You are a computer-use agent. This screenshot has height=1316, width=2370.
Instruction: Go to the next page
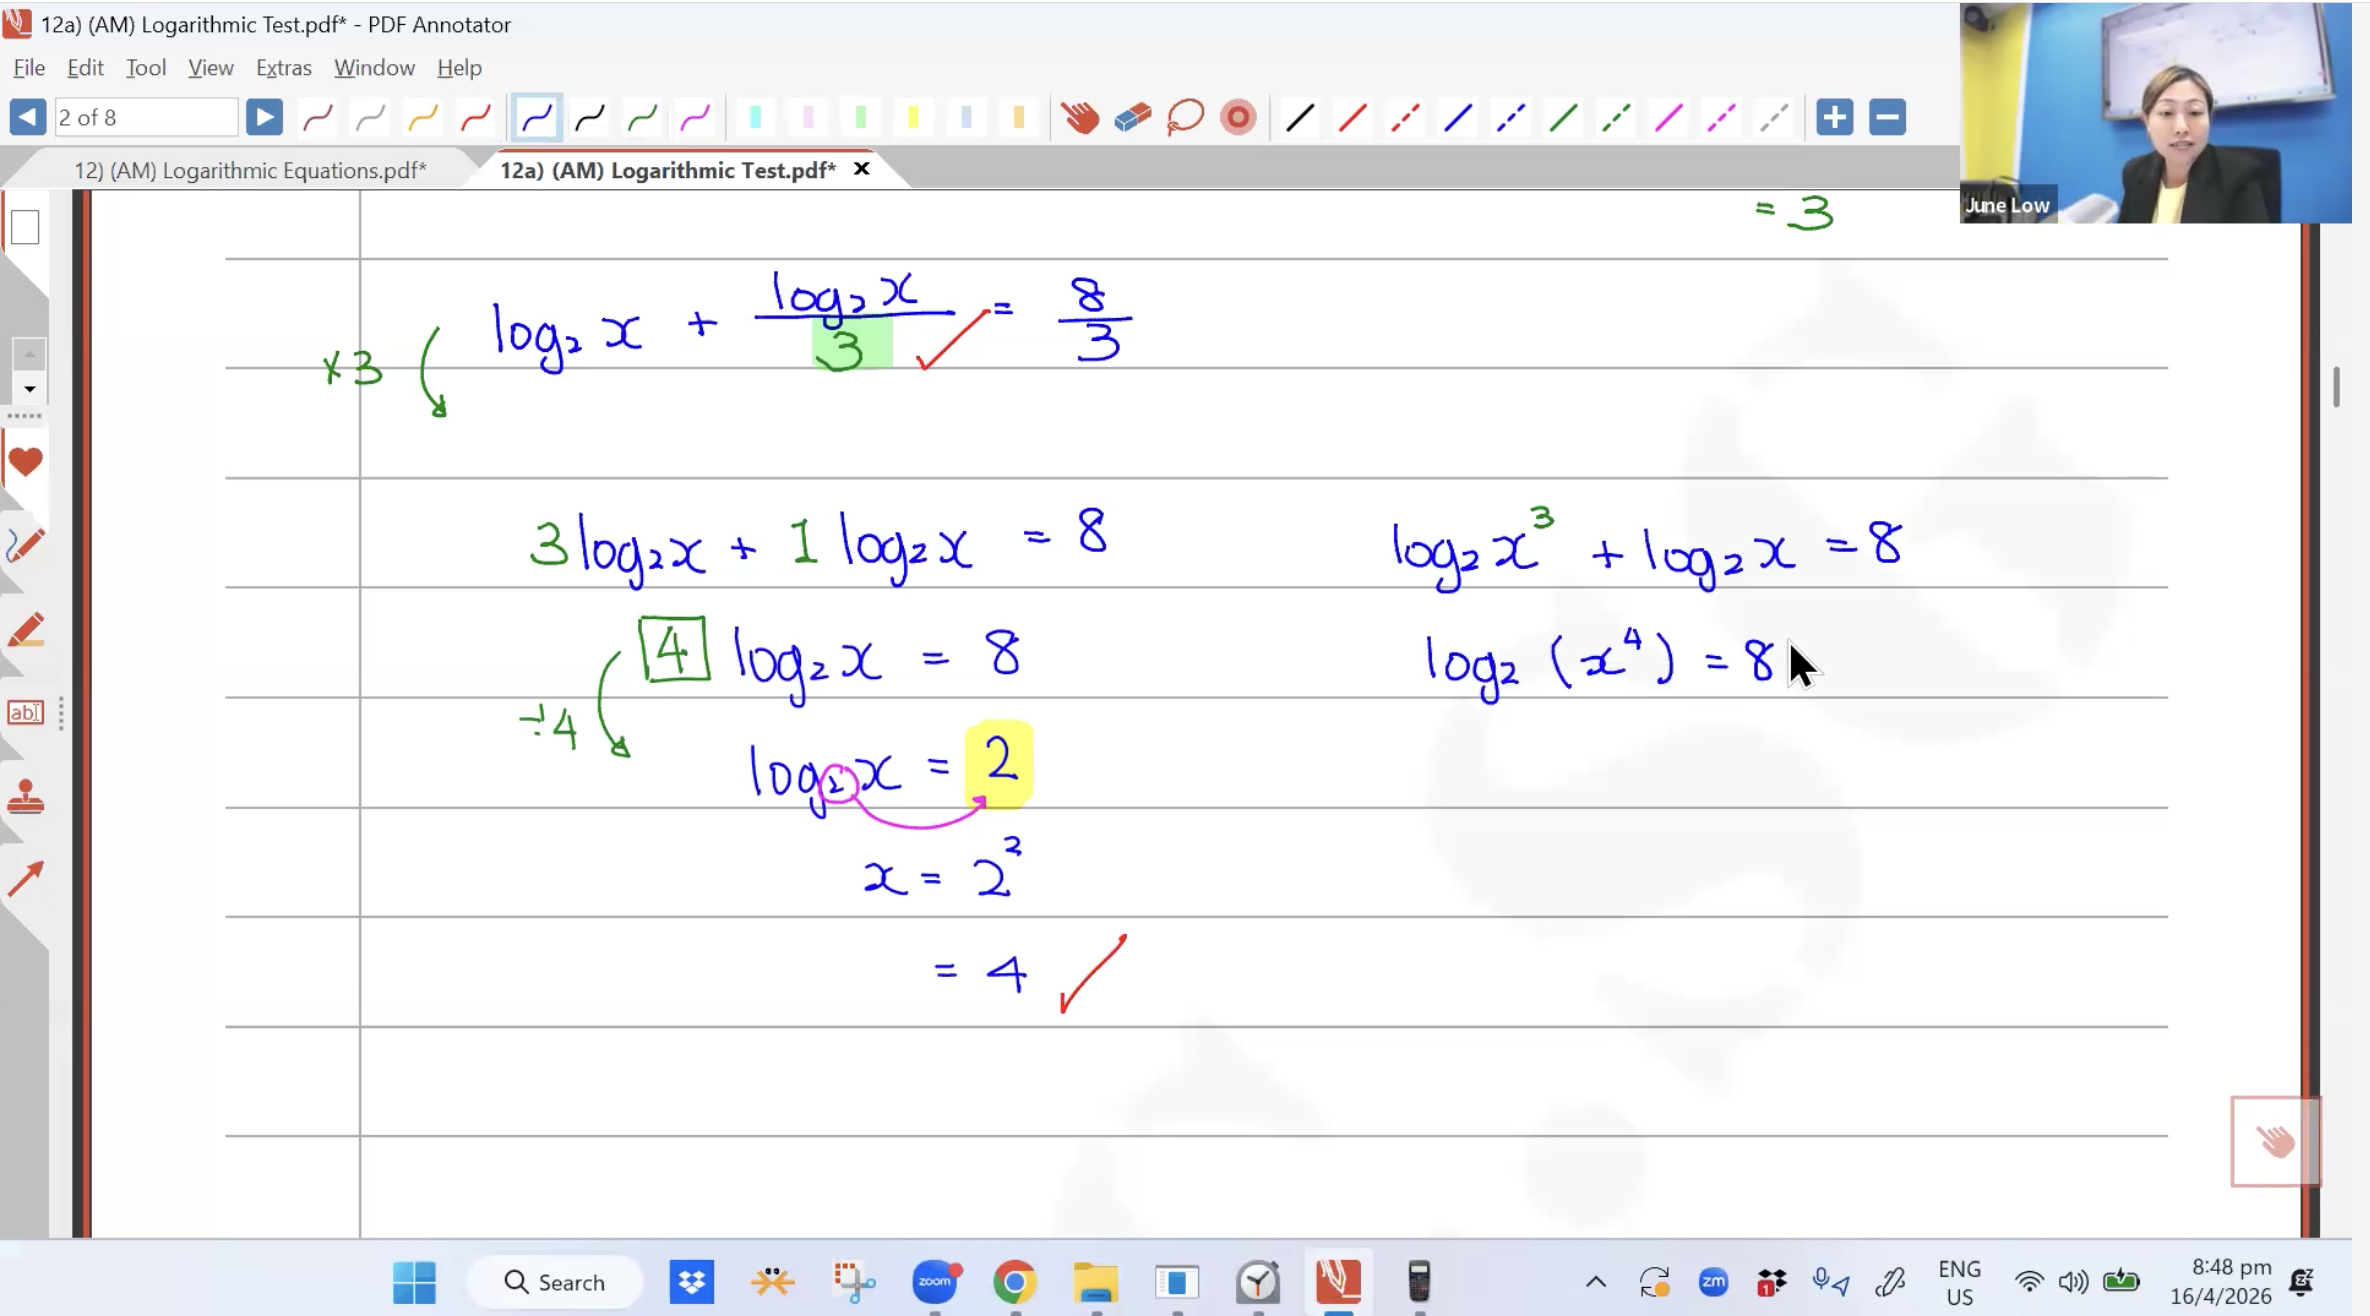pyautogui.click(x=264, y=118)
